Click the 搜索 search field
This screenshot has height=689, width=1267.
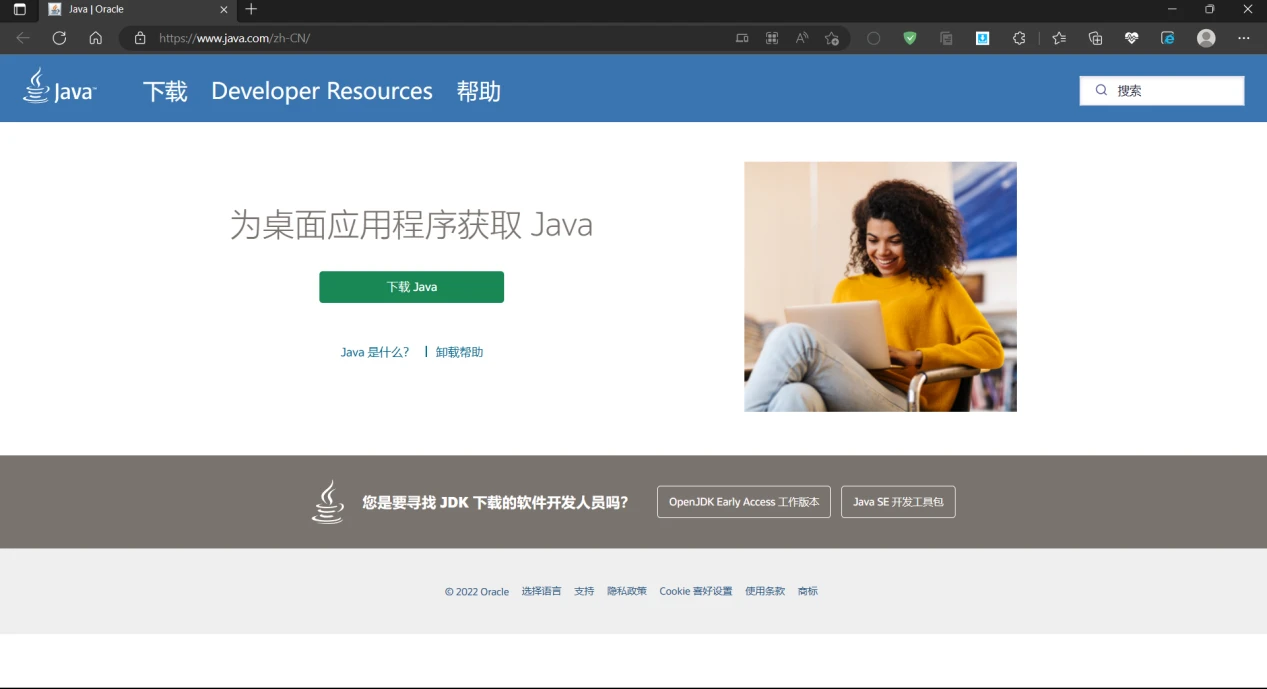pyautogui.click(x=1162, y=90)
